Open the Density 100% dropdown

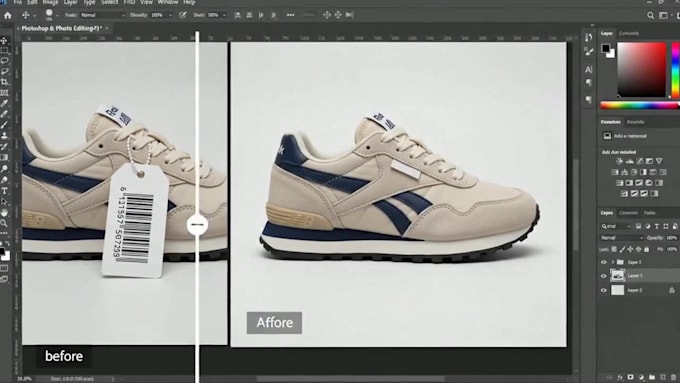[x=161, y=15]
